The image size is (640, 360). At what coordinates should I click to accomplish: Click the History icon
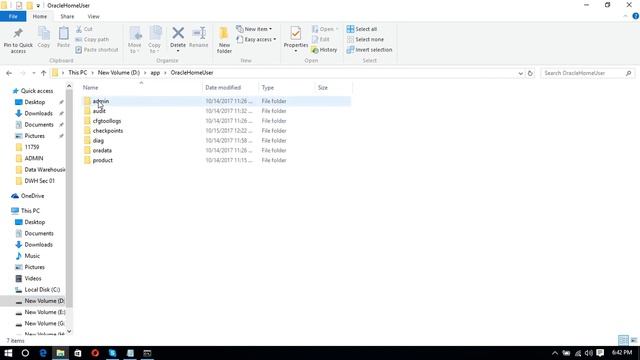pos(315,50)
